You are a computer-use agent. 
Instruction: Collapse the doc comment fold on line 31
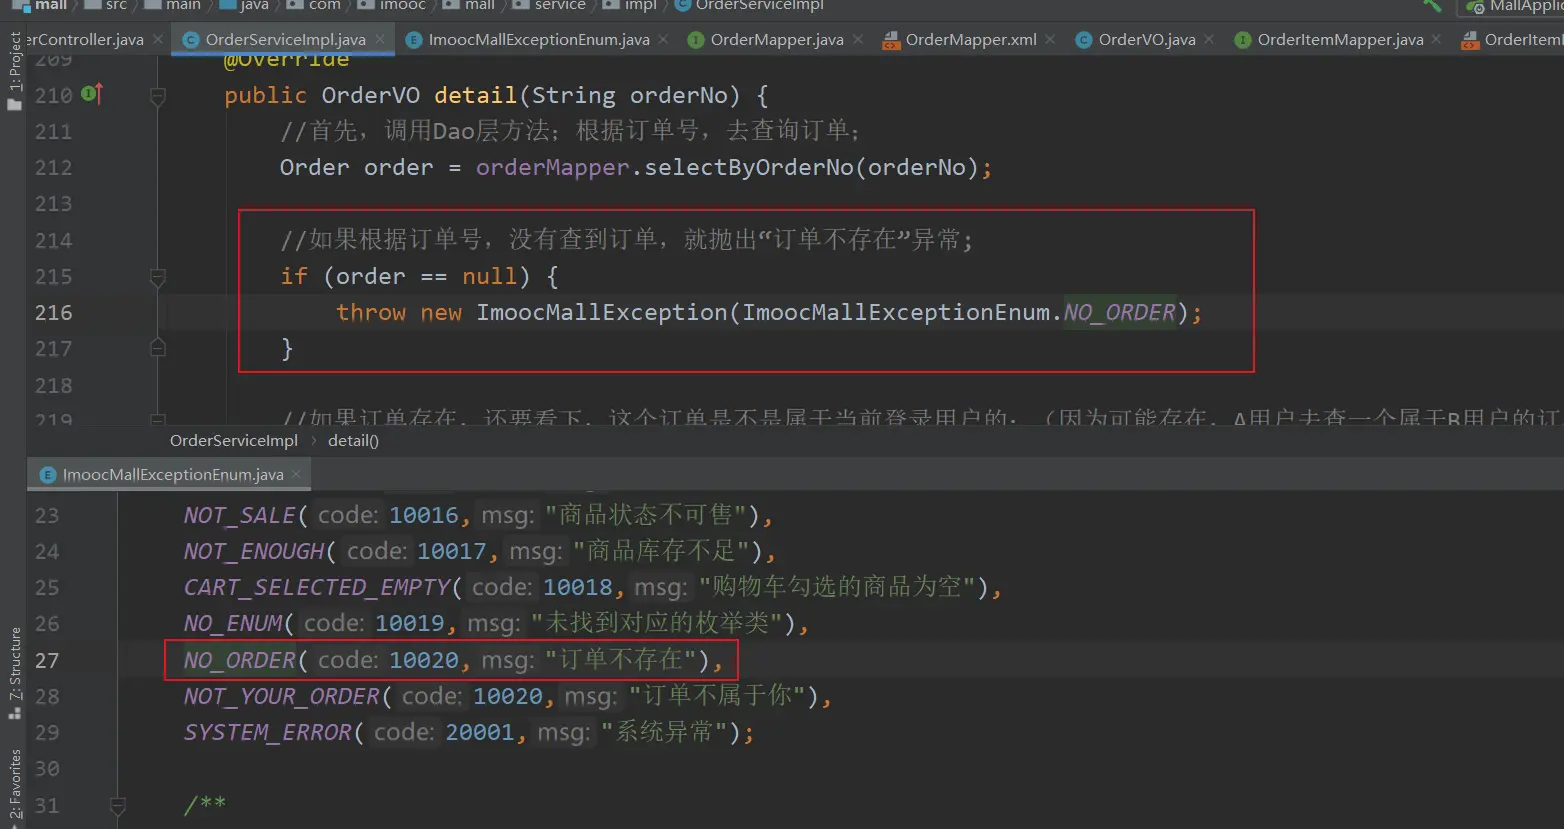point(117,805)
